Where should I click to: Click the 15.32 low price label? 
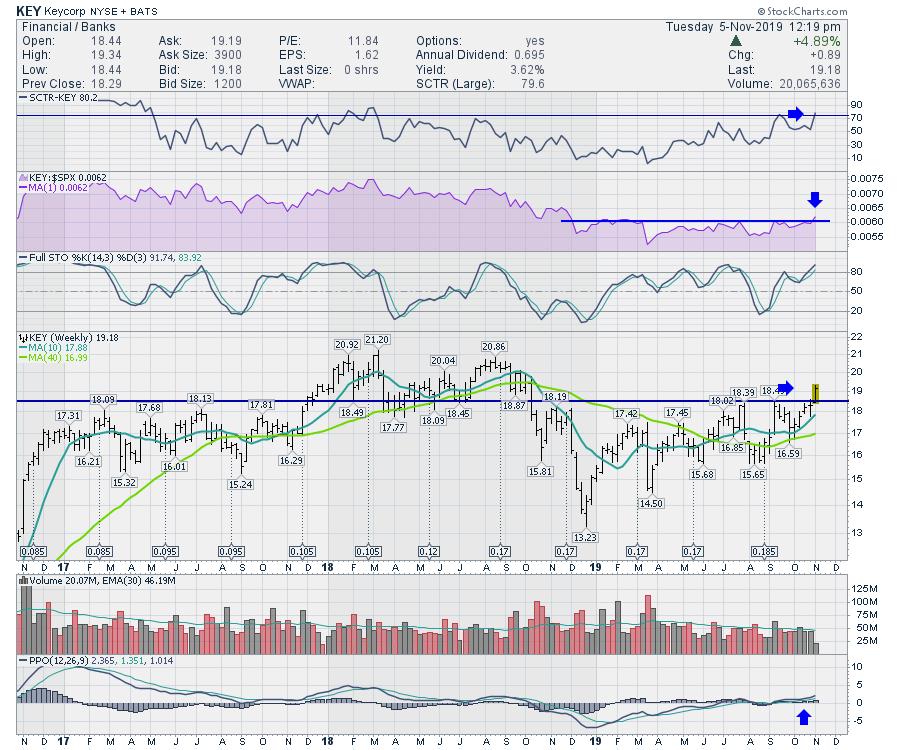tap(124, 483)
